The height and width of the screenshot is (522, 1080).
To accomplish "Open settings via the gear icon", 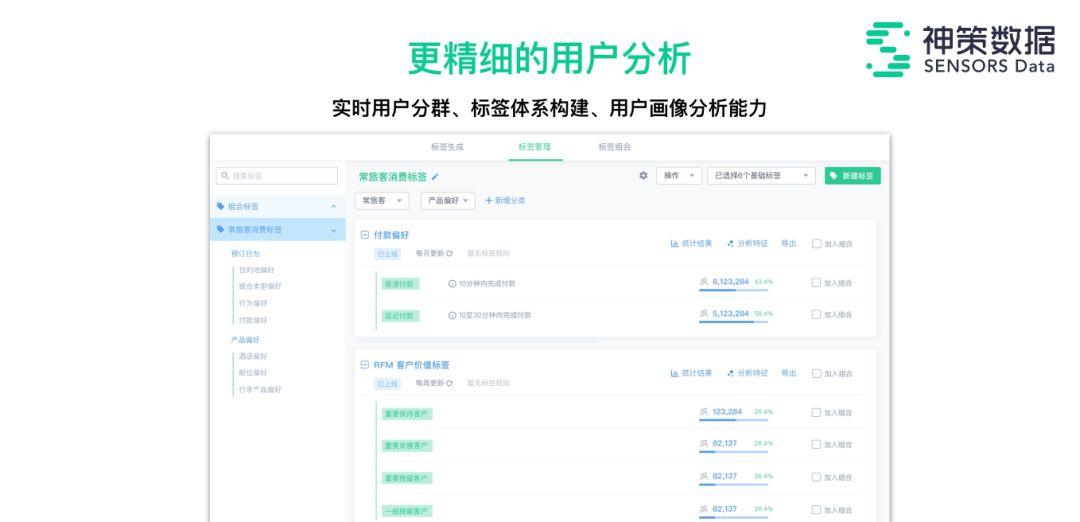I will coord(643,176).
